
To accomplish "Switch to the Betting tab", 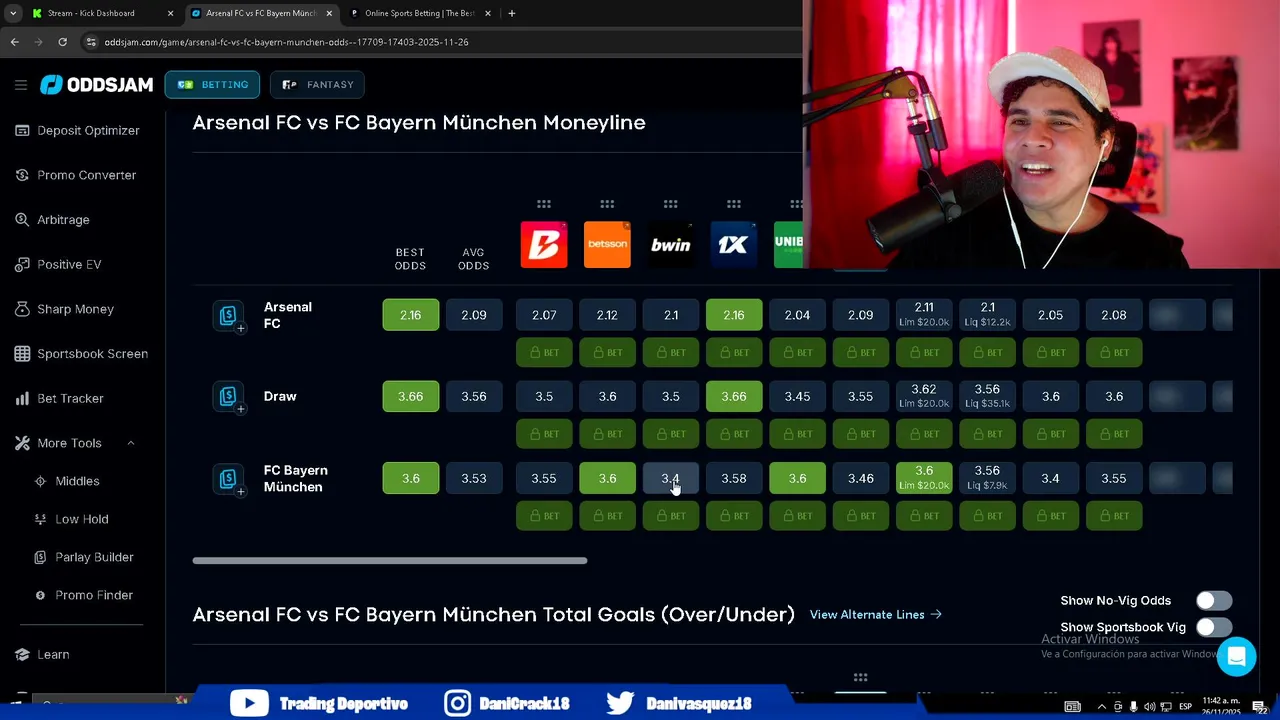I will point(212,85).
